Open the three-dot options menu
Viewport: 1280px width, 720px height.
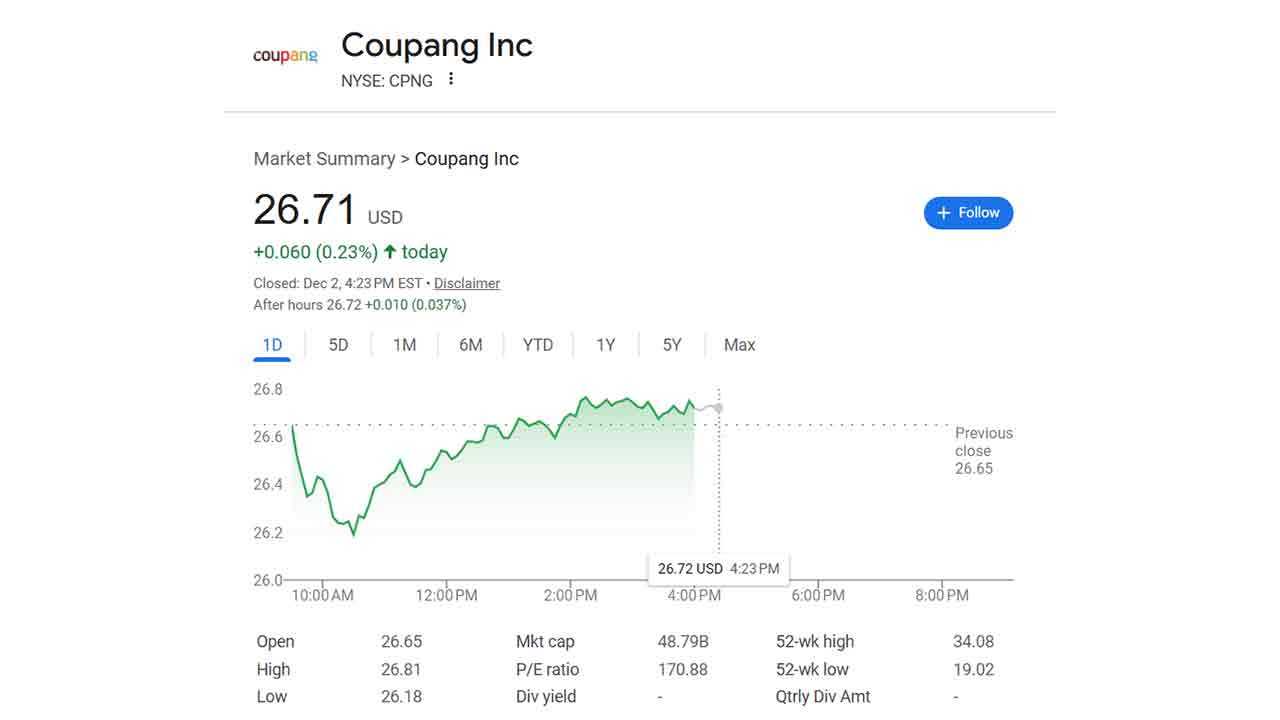(451, 79)
